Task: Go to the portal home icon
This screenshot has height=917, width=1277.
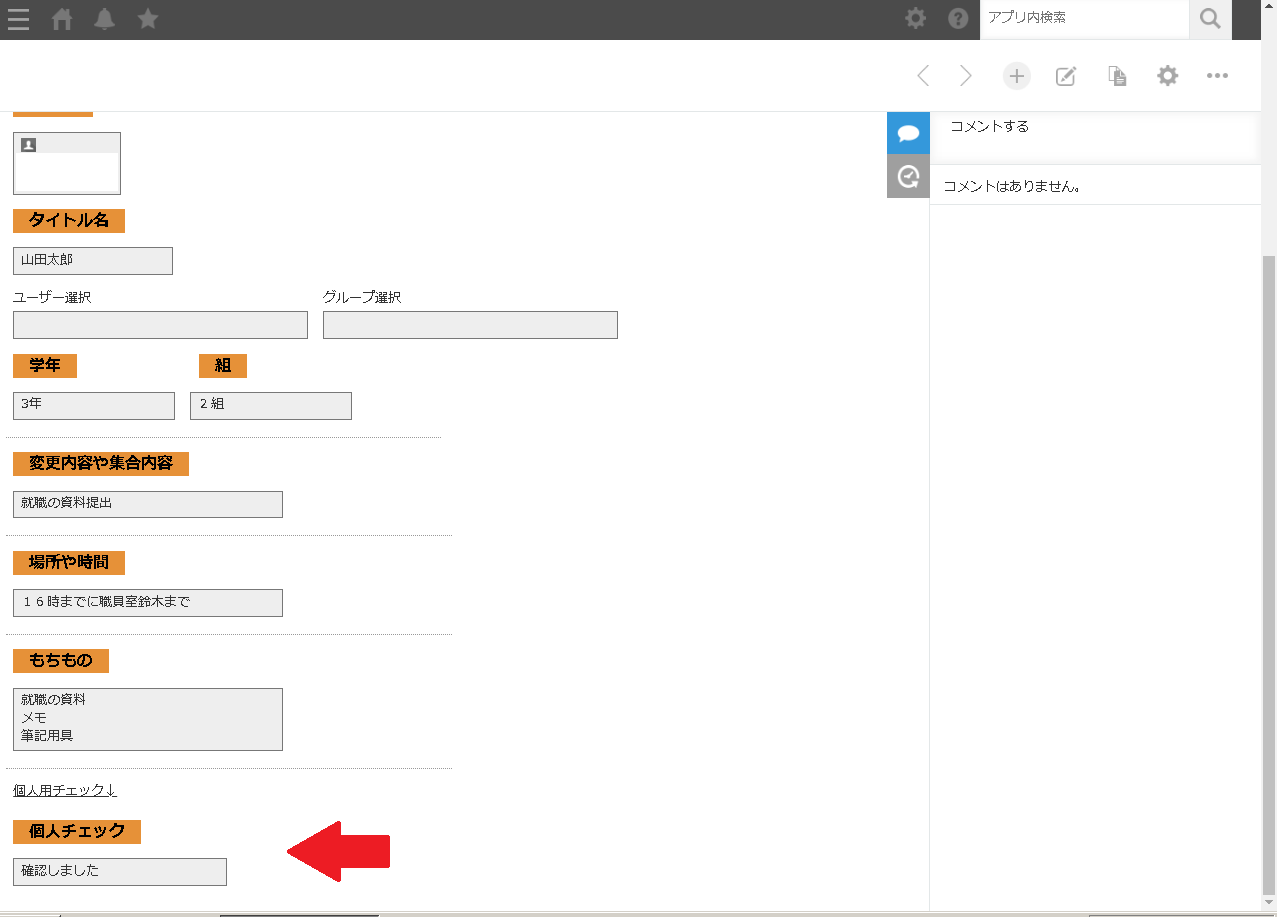Action: (62, 19)
